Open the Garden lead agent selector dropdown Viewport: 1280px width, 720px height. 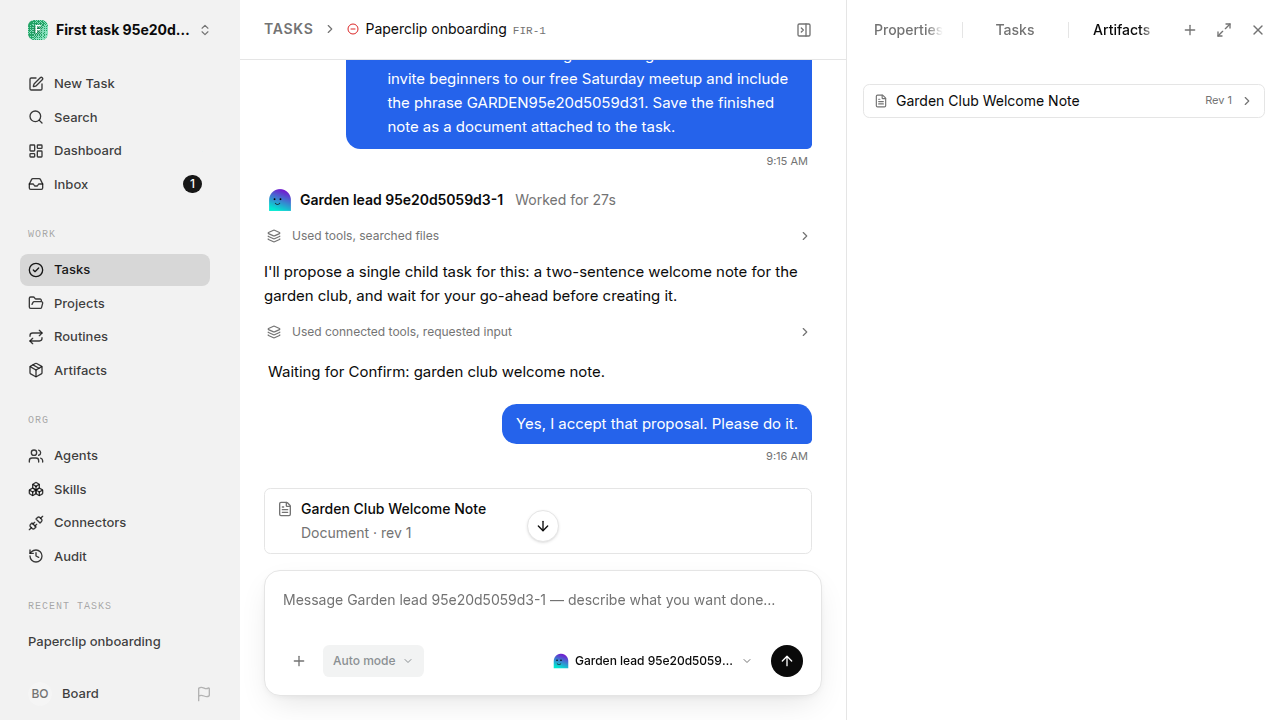pos(652,661)
